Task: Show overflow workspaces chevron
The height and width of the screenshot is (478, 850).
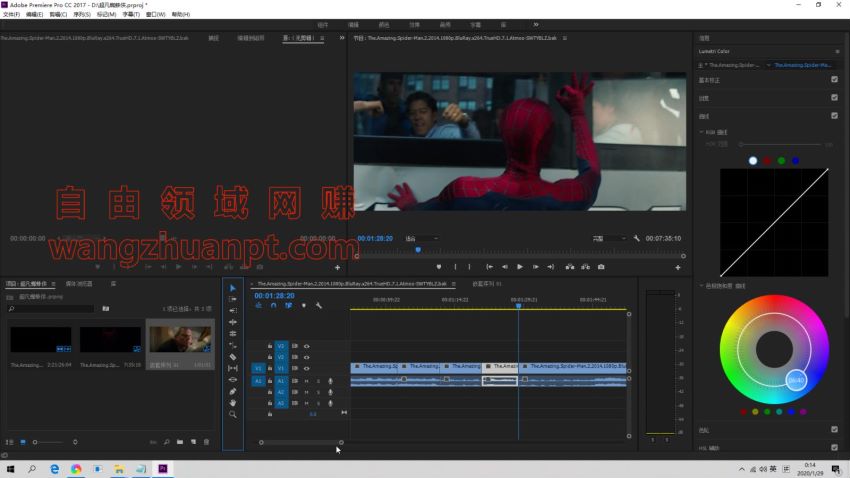Action: click(x=536, y=24)
